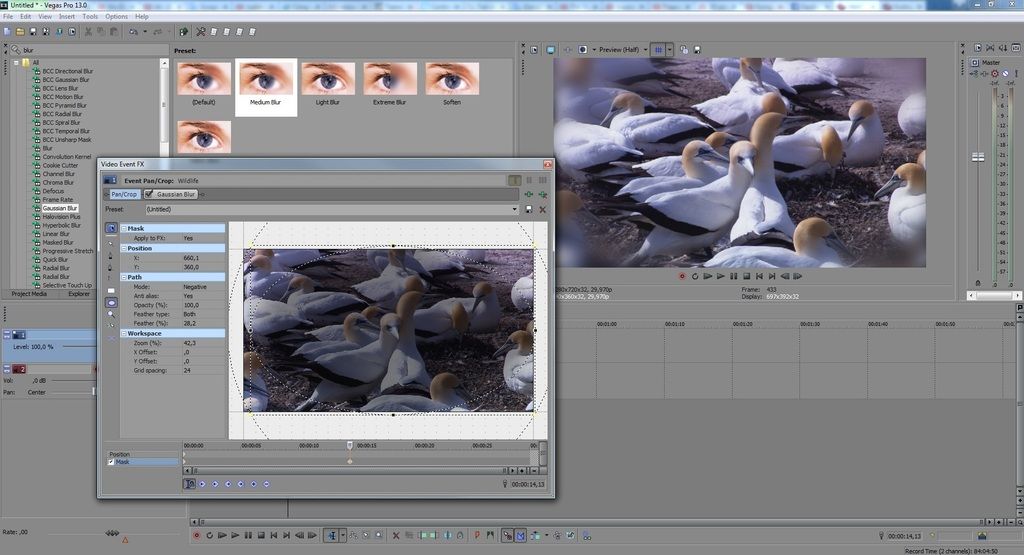Collapse the Mask property group
The height and width of the screenshot is (555, 1024).
(124, 229)
